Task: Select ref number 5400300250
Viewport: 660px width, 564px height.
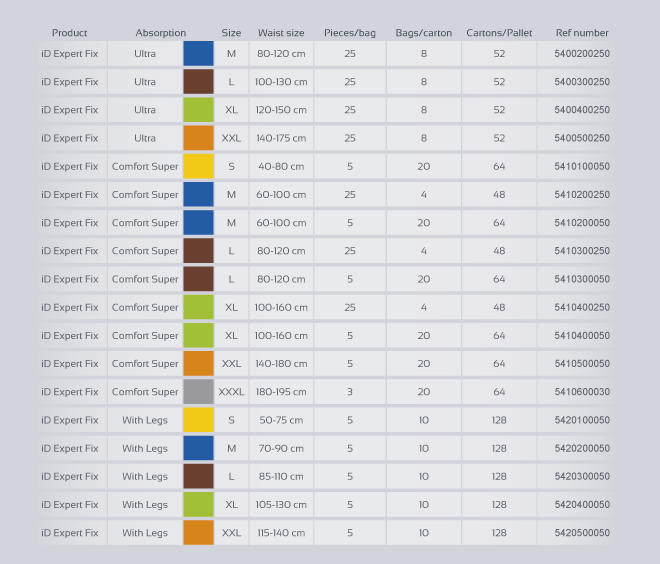Action: point(582,82)
